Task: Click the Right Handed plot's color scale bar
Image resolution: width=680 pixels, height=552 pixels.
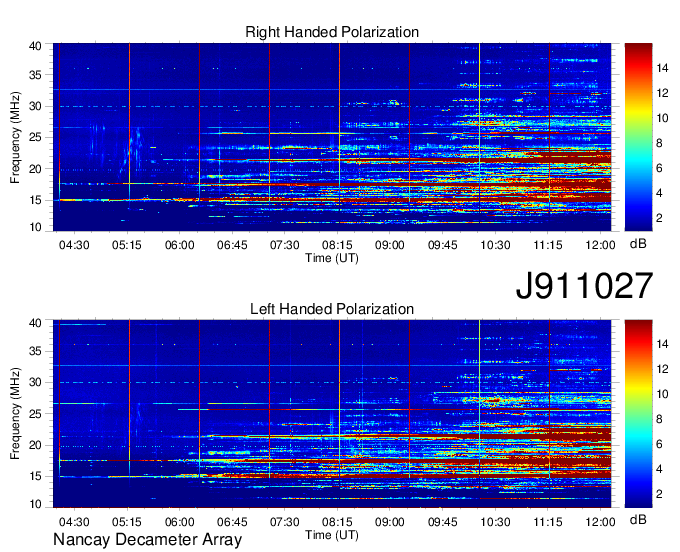Action: click(638, 137)
